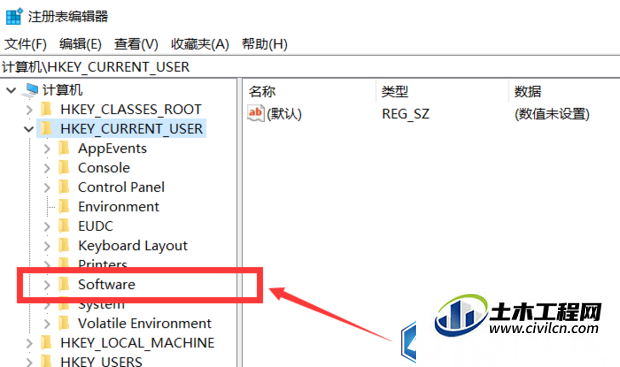Select the Volatile Environment key
The width and height of the screenshot is (620, 367).
click(144, 323)
